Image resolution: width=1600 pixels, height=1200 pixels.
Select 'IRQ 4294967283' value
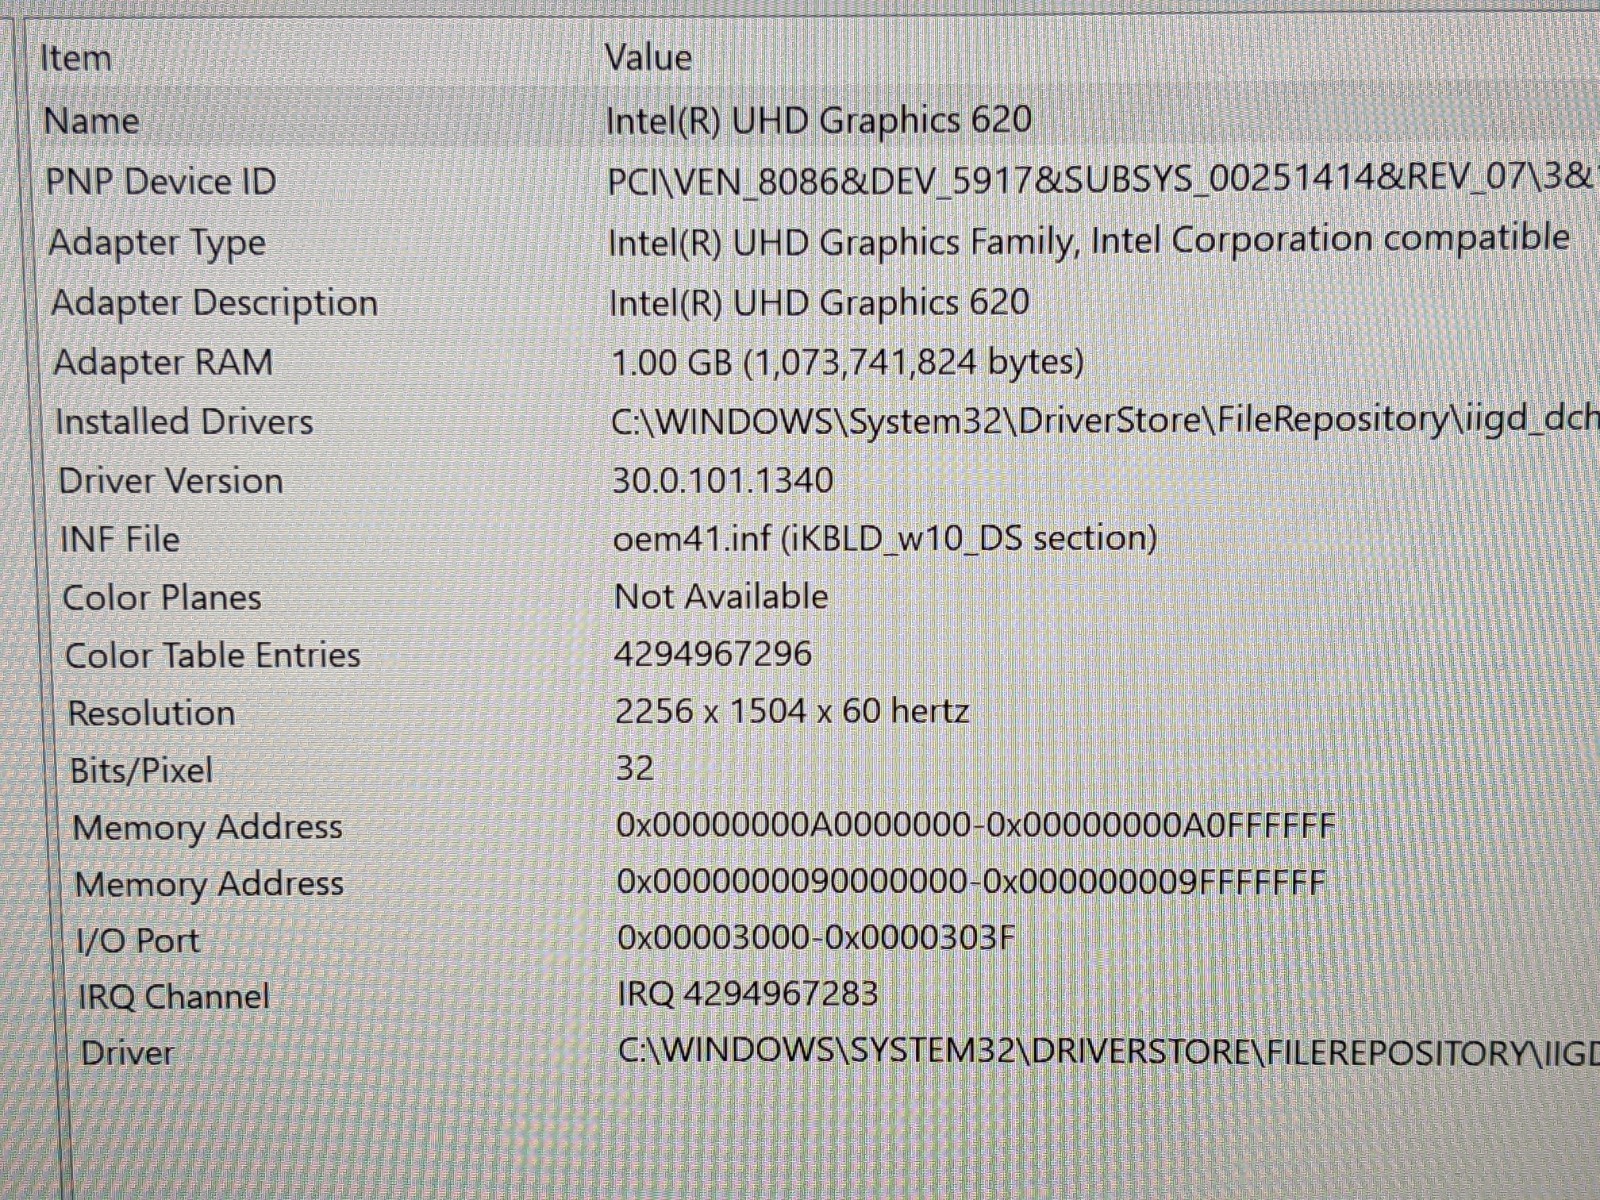(x=748, y=994)
